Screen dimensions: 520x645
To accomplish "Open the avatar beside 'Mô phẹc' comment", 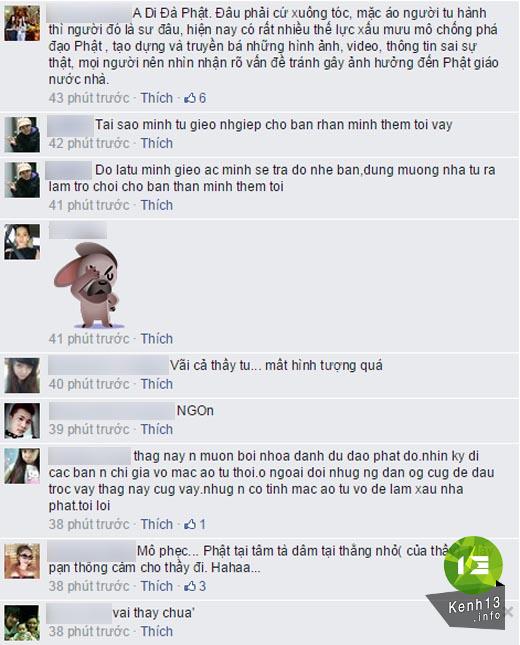I will coord(22,561).
